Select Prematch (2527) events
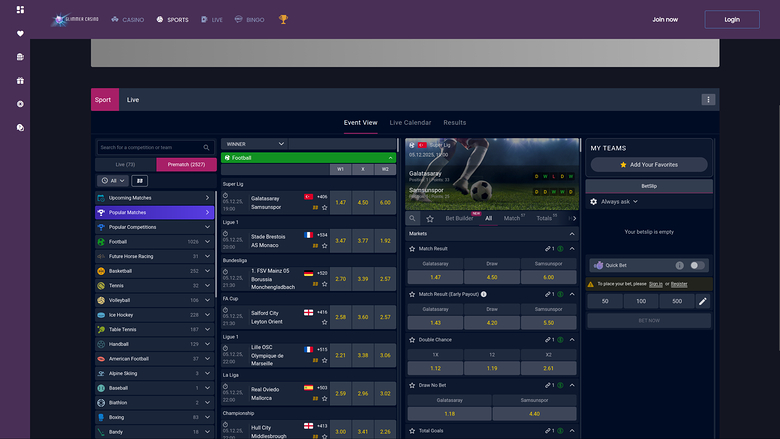780x439 pixels. pos(186,165)
